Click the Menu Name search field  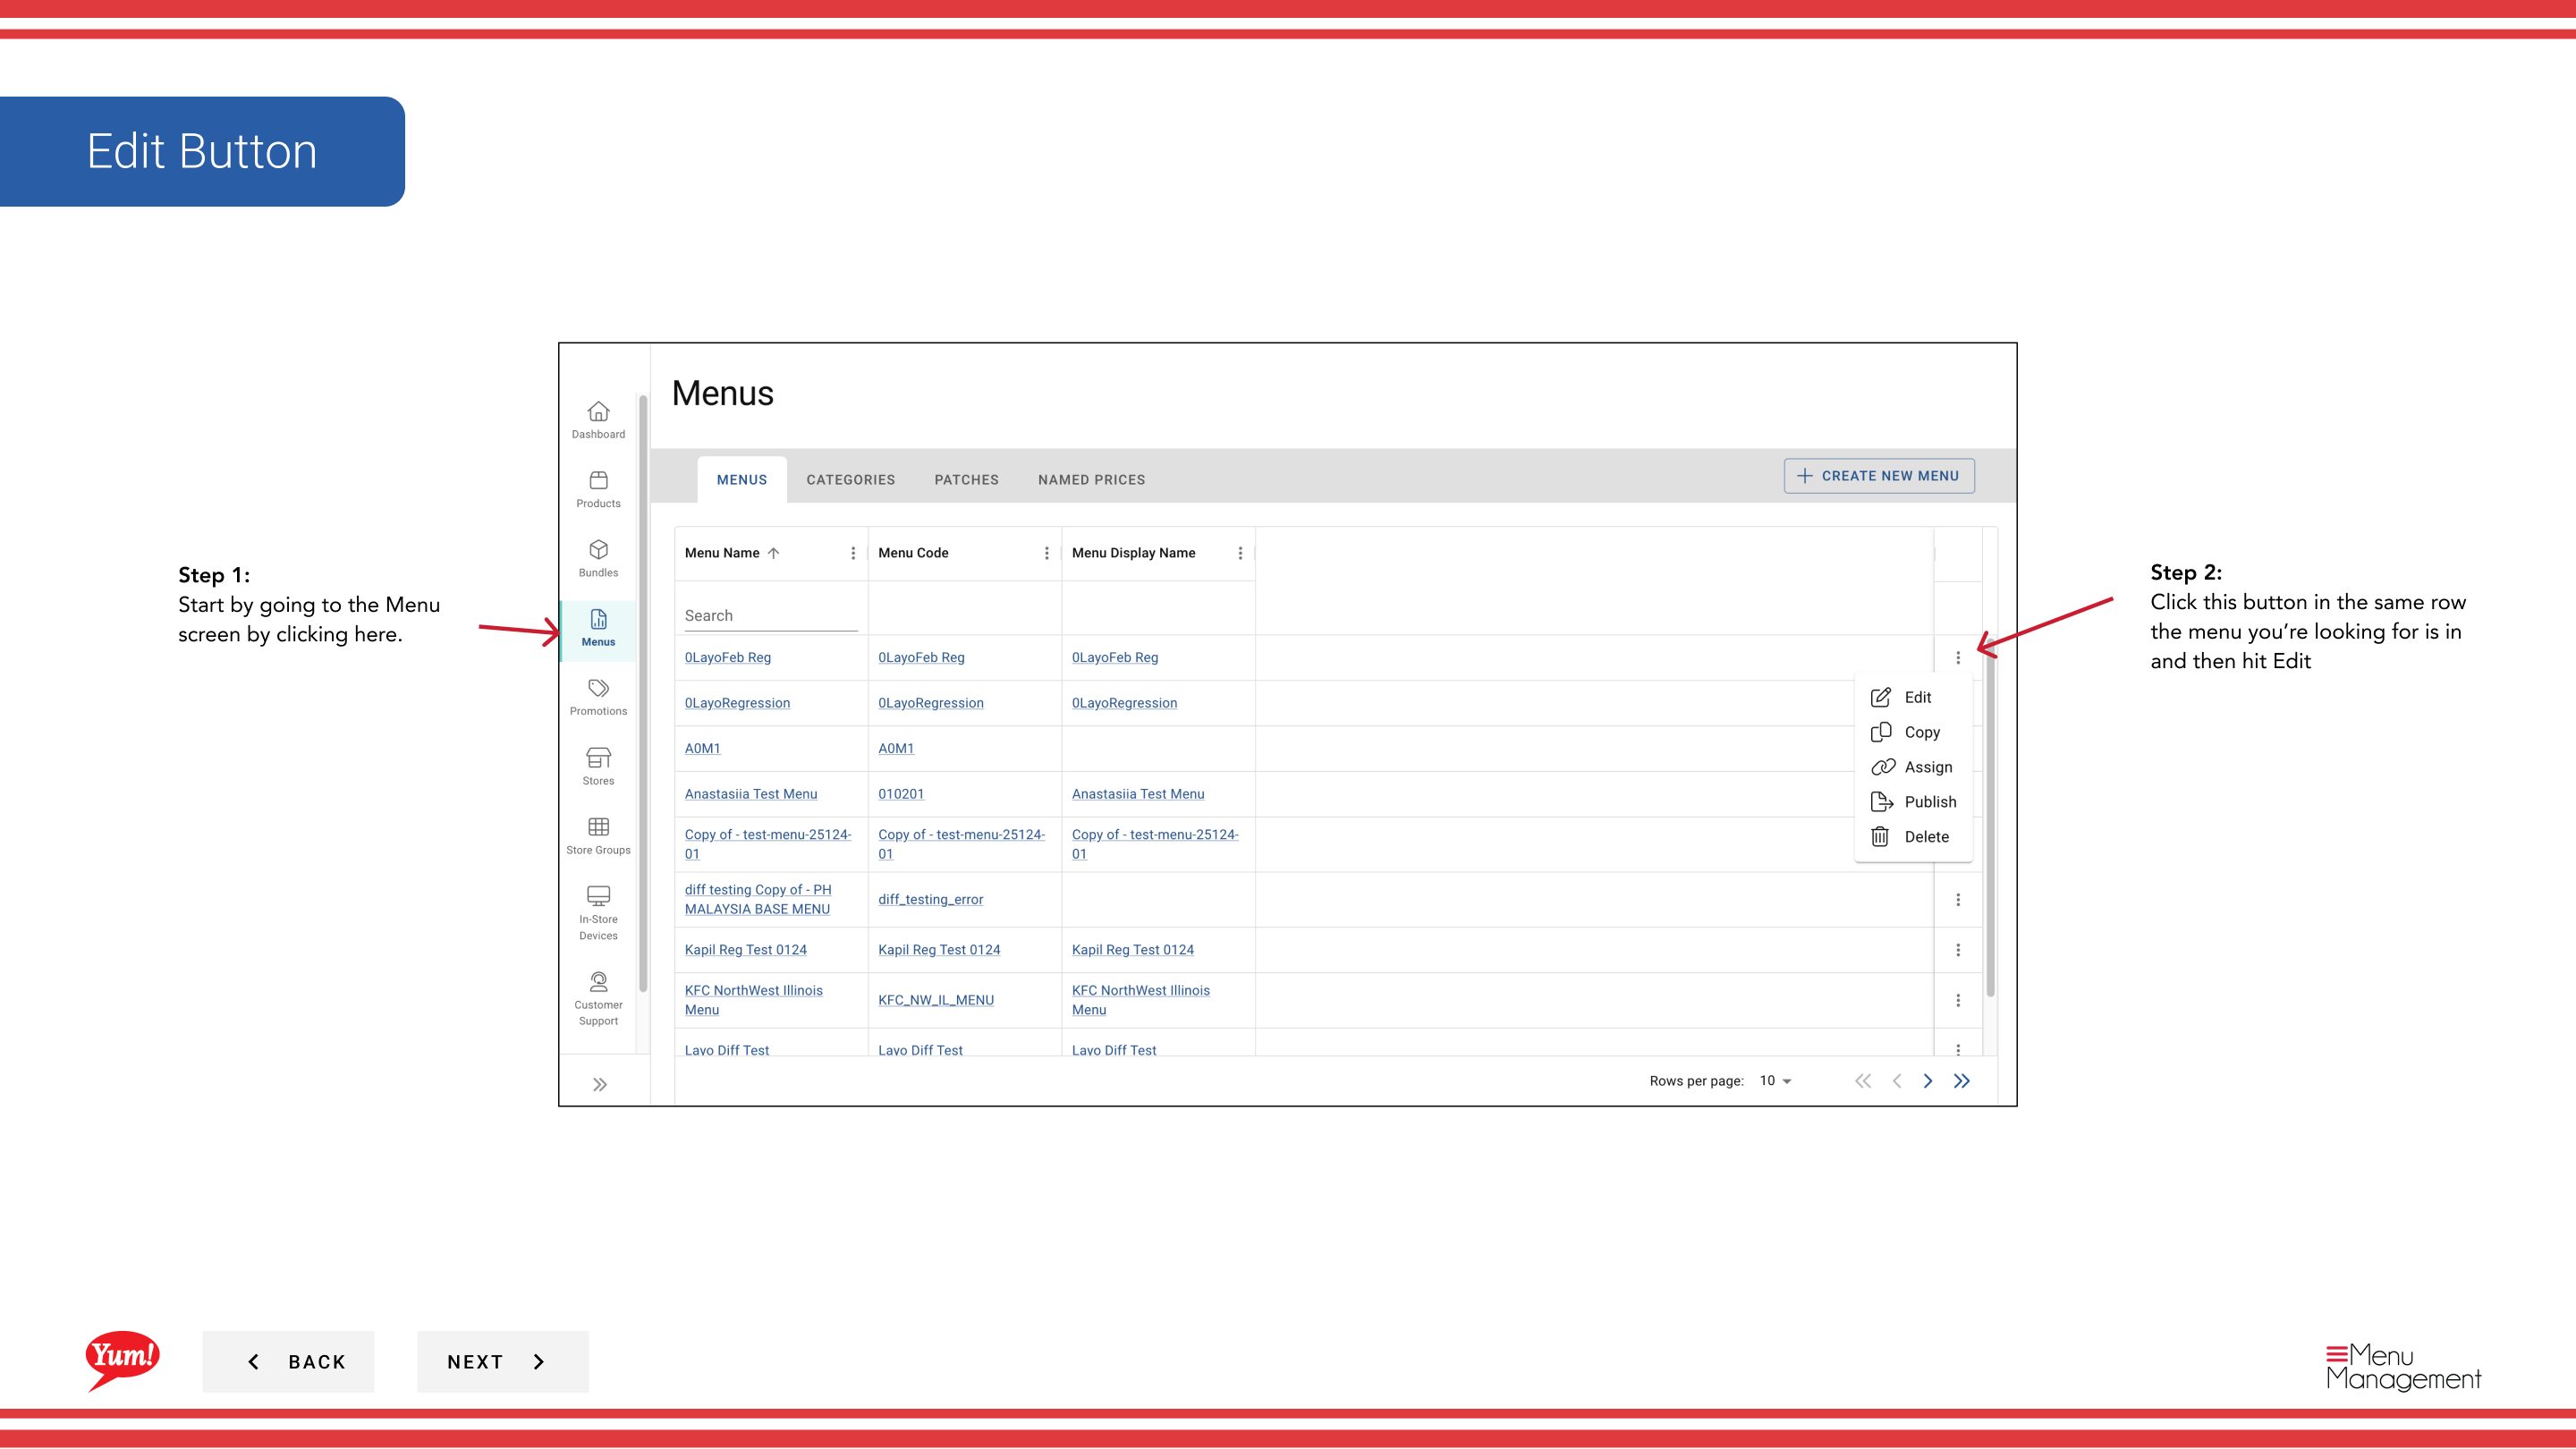[x=770, y=616]
